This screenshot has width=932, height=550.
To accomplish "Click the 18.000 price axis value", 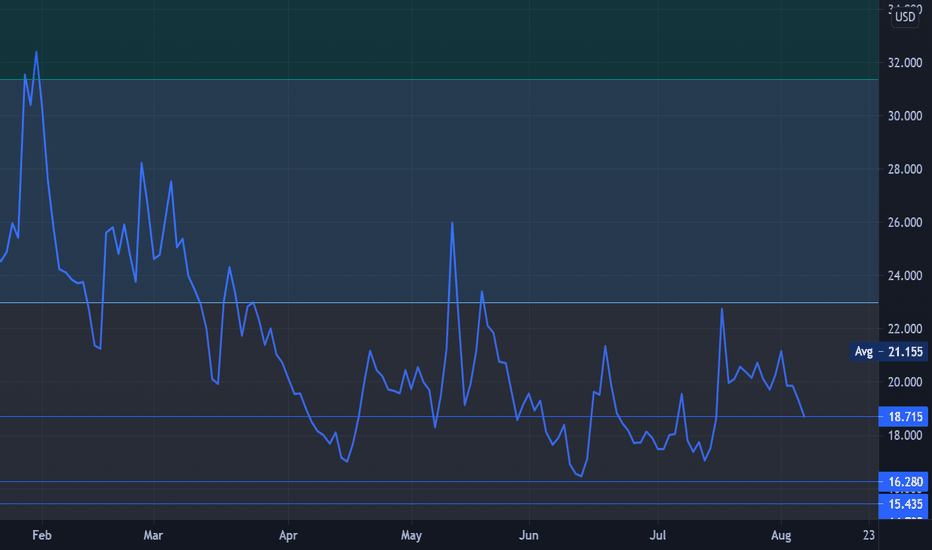I will pyautogui.click(x=905, y=436).
